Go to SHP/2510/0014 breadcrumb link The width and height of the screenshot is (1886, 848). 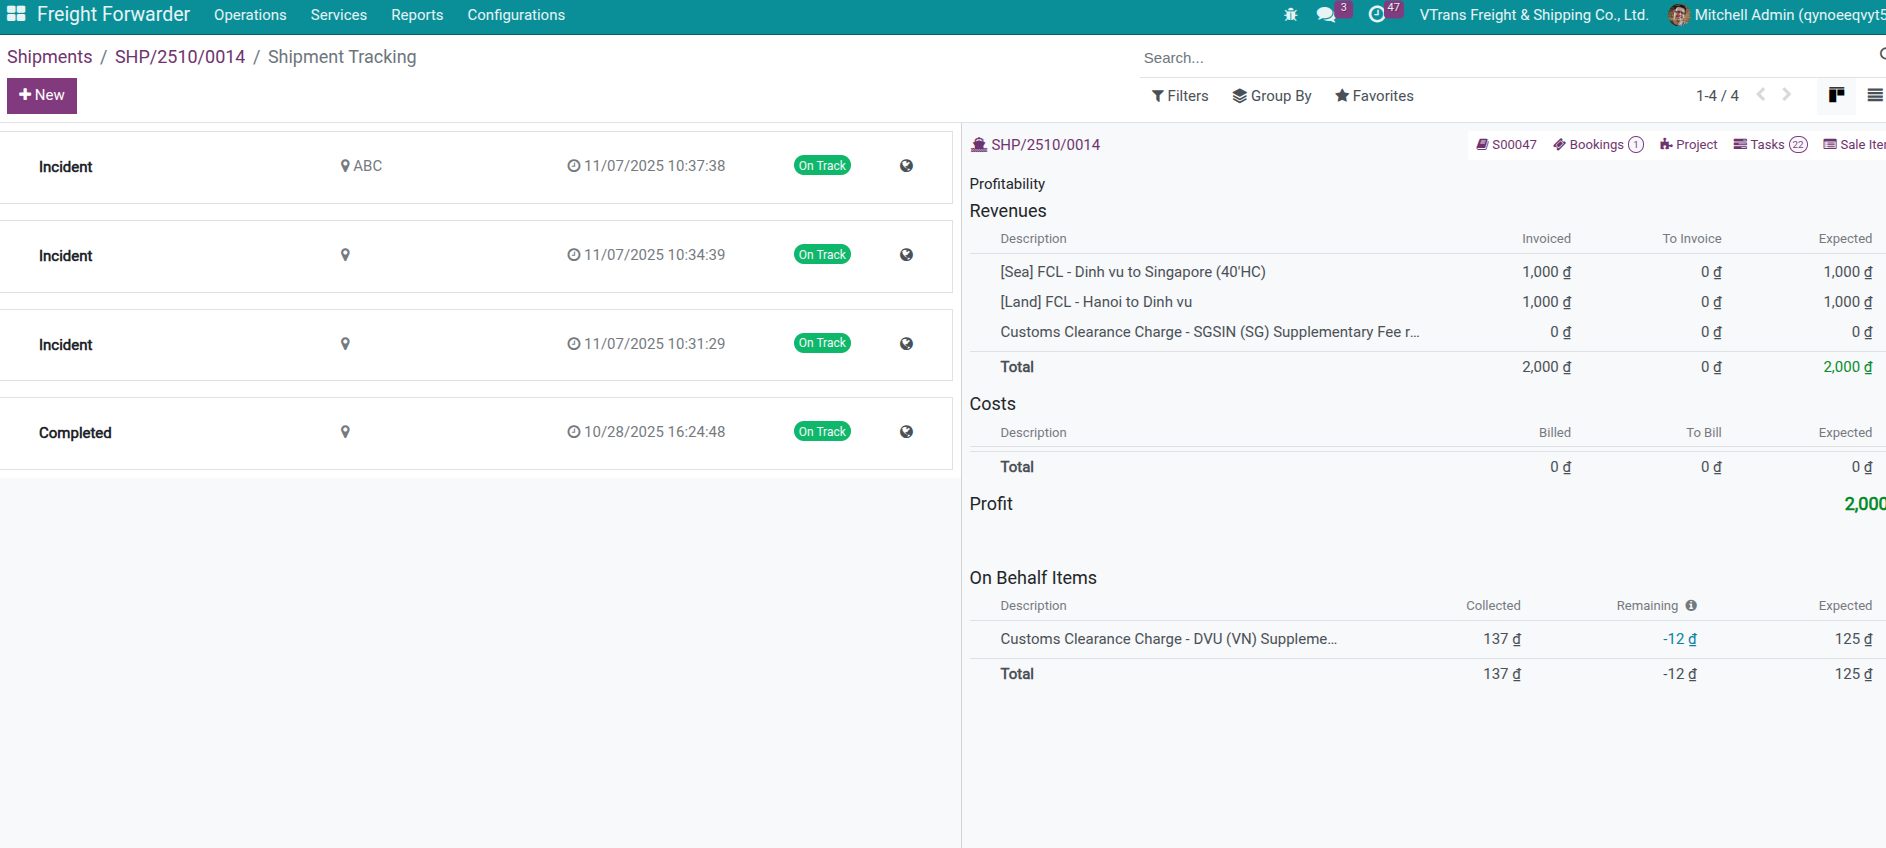[x=180, y=57]
